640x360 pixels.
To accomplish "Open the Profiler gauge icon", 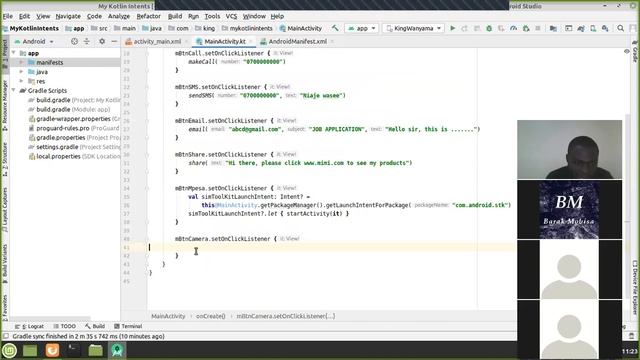I will pos(513,28).
